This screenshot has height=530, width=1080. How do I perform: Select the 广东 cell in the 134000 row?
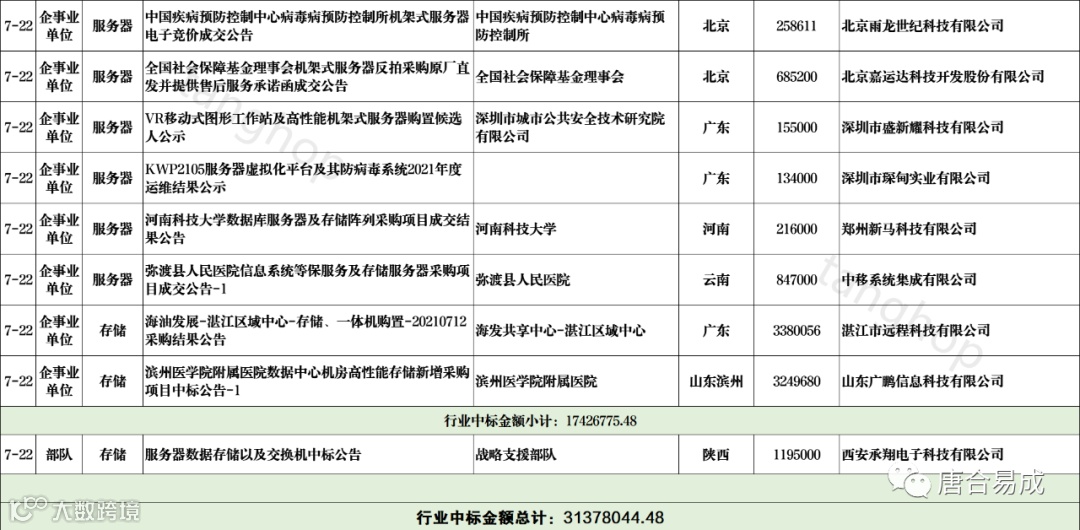(716, 178)
